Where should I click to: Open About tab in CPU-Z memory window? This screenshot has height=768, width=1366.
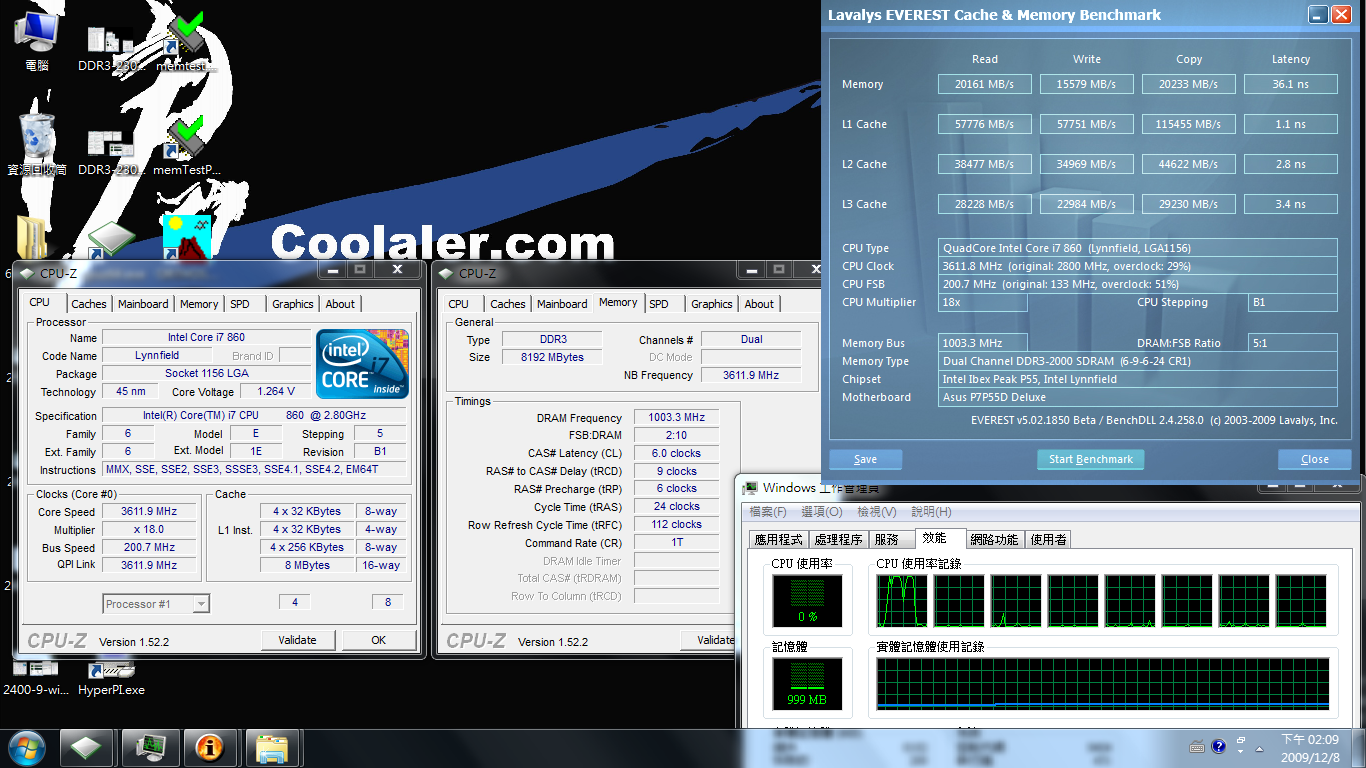pos(759,304)
